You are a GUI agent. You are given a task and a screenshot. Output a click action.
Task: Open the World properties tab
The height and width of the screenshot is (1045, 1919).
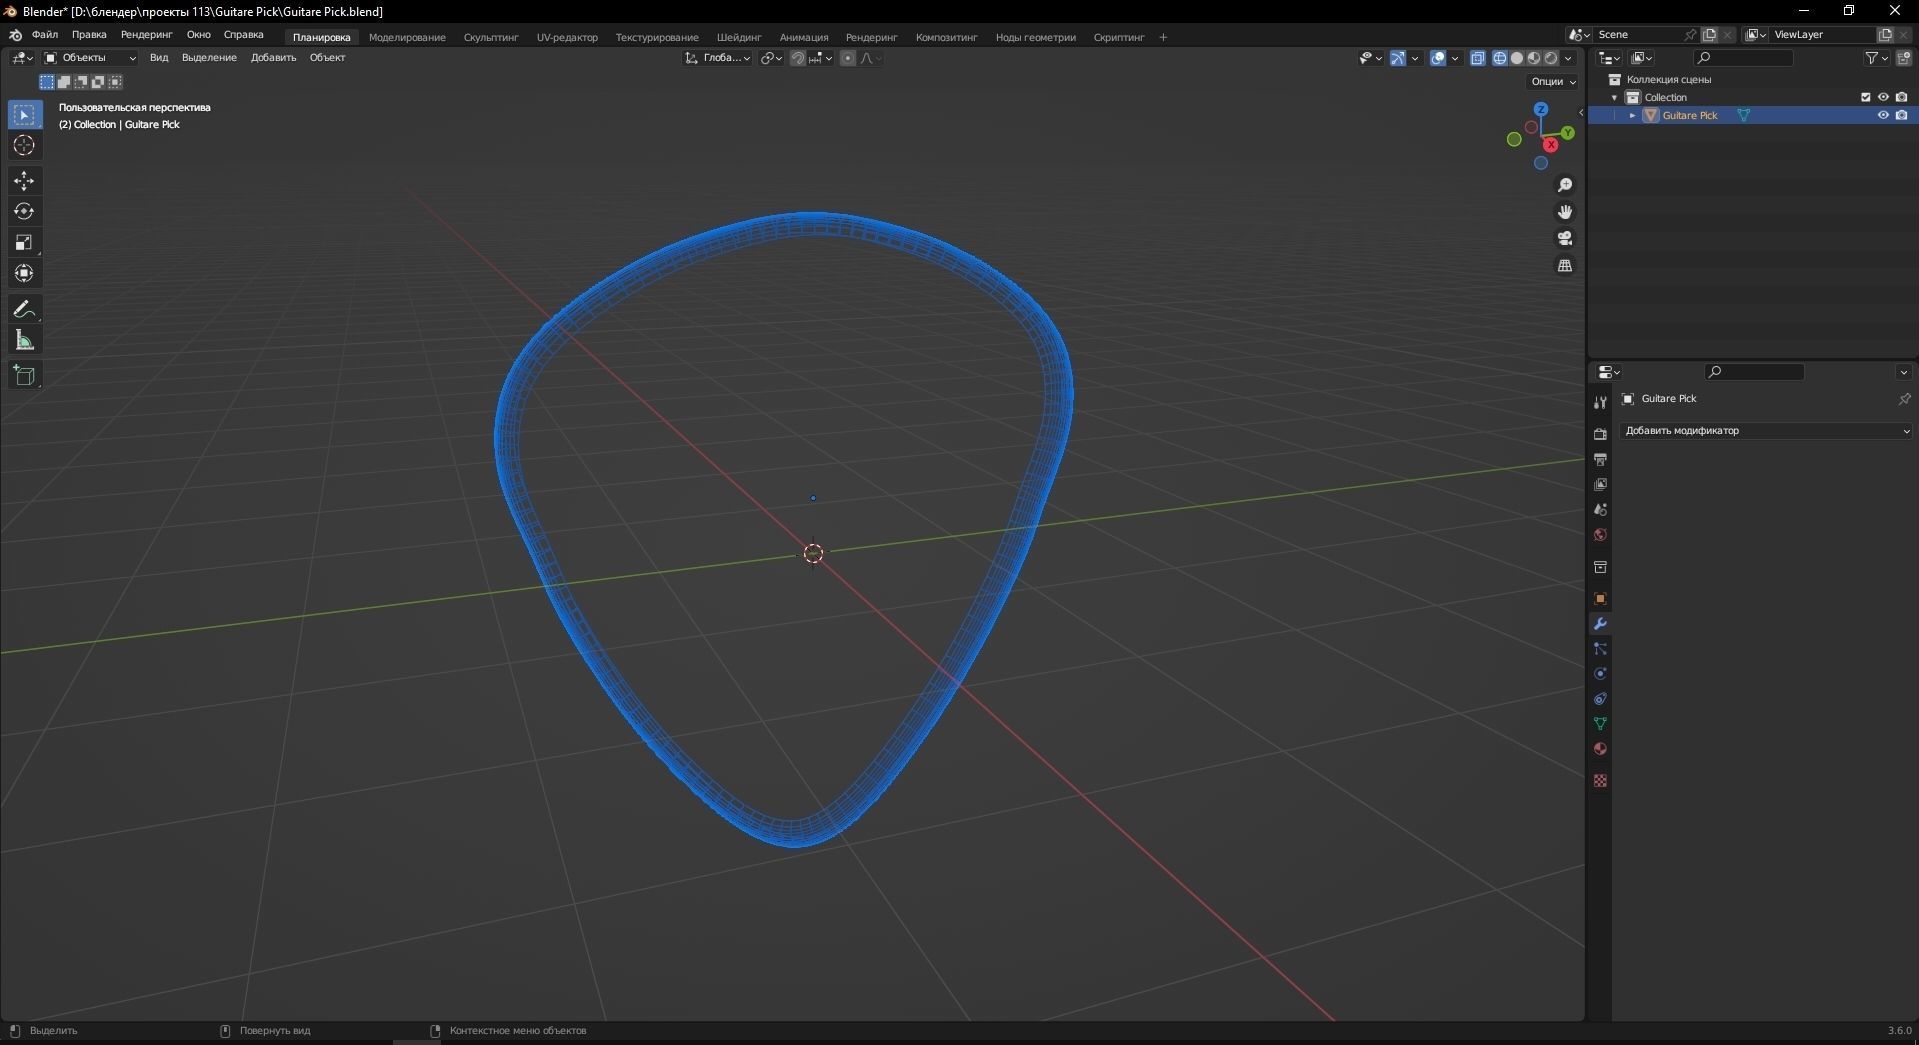tap(1600, 535)
